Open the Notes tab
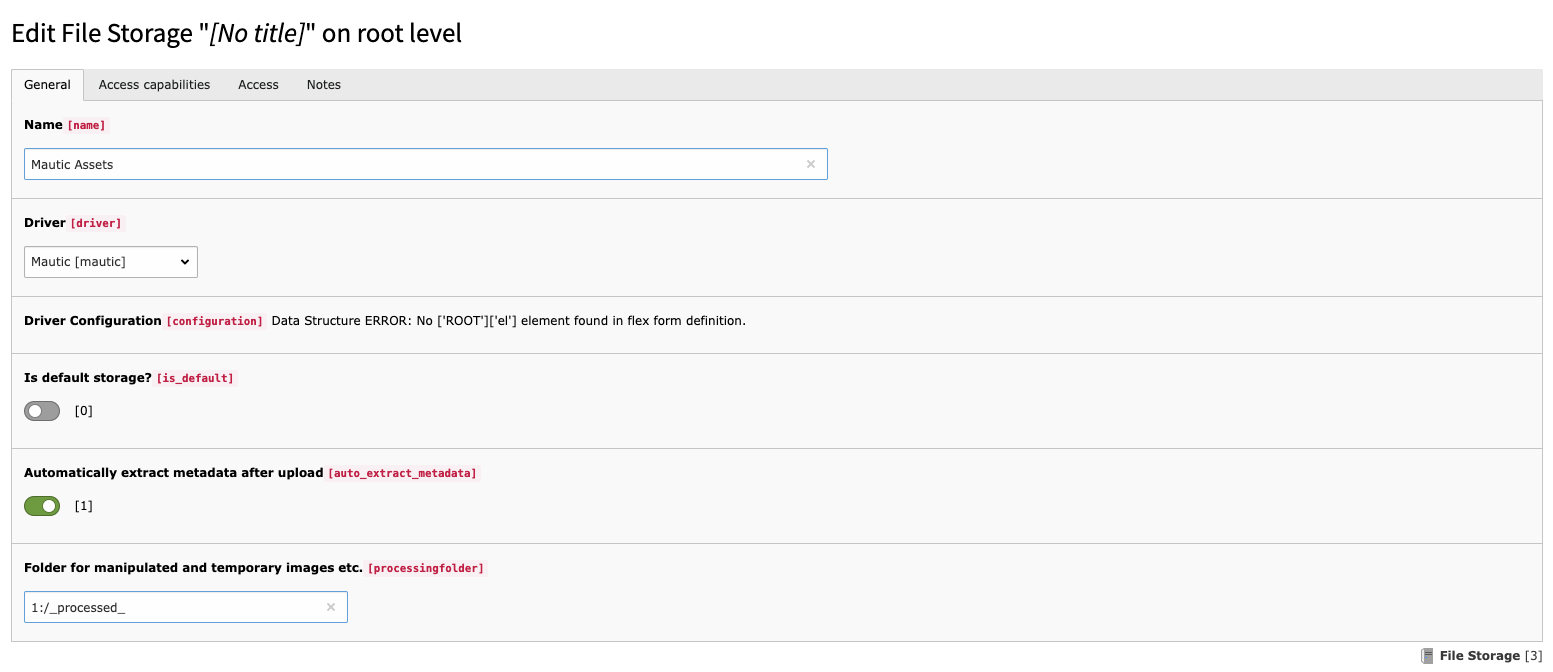The width and height of the screenshot is (1553, 672). [x=323, y=85]
